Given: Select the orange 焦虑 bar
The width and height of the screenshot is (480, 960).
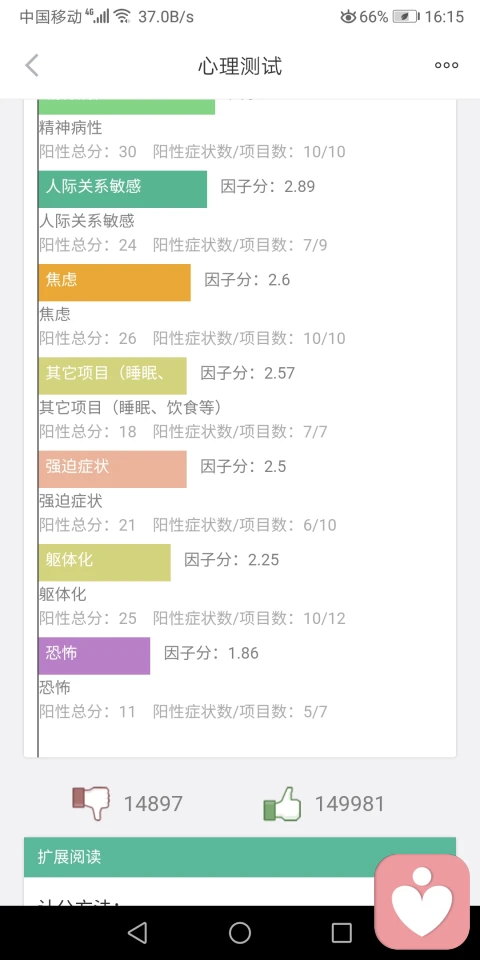Looking at the screenshot, I should coord(114,282).
